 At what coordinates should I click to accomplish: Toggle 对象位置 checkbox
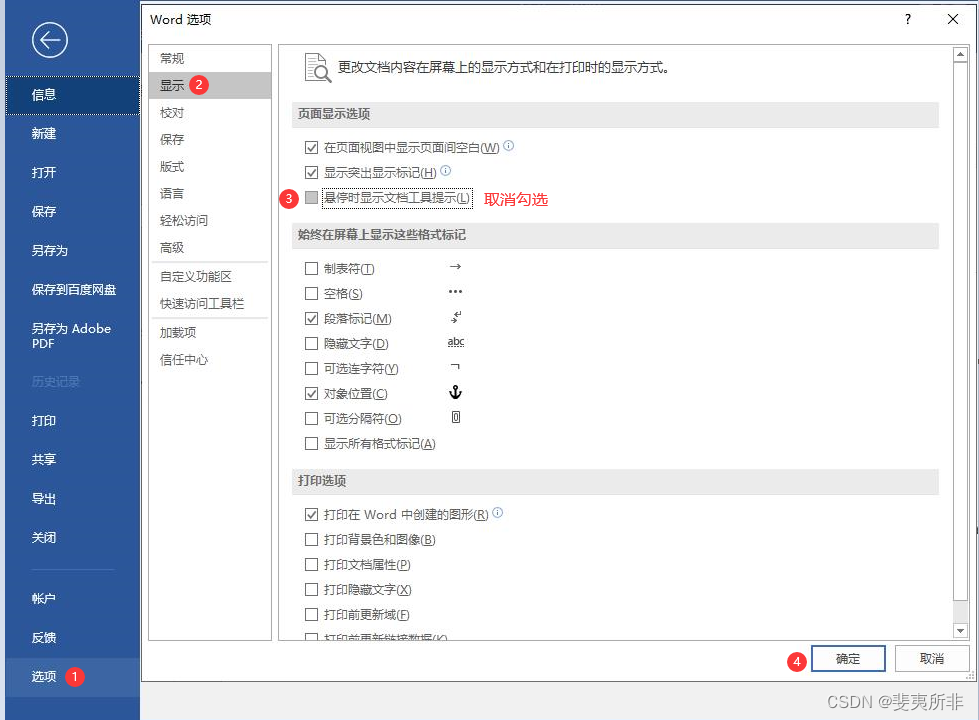click(311, 393)
